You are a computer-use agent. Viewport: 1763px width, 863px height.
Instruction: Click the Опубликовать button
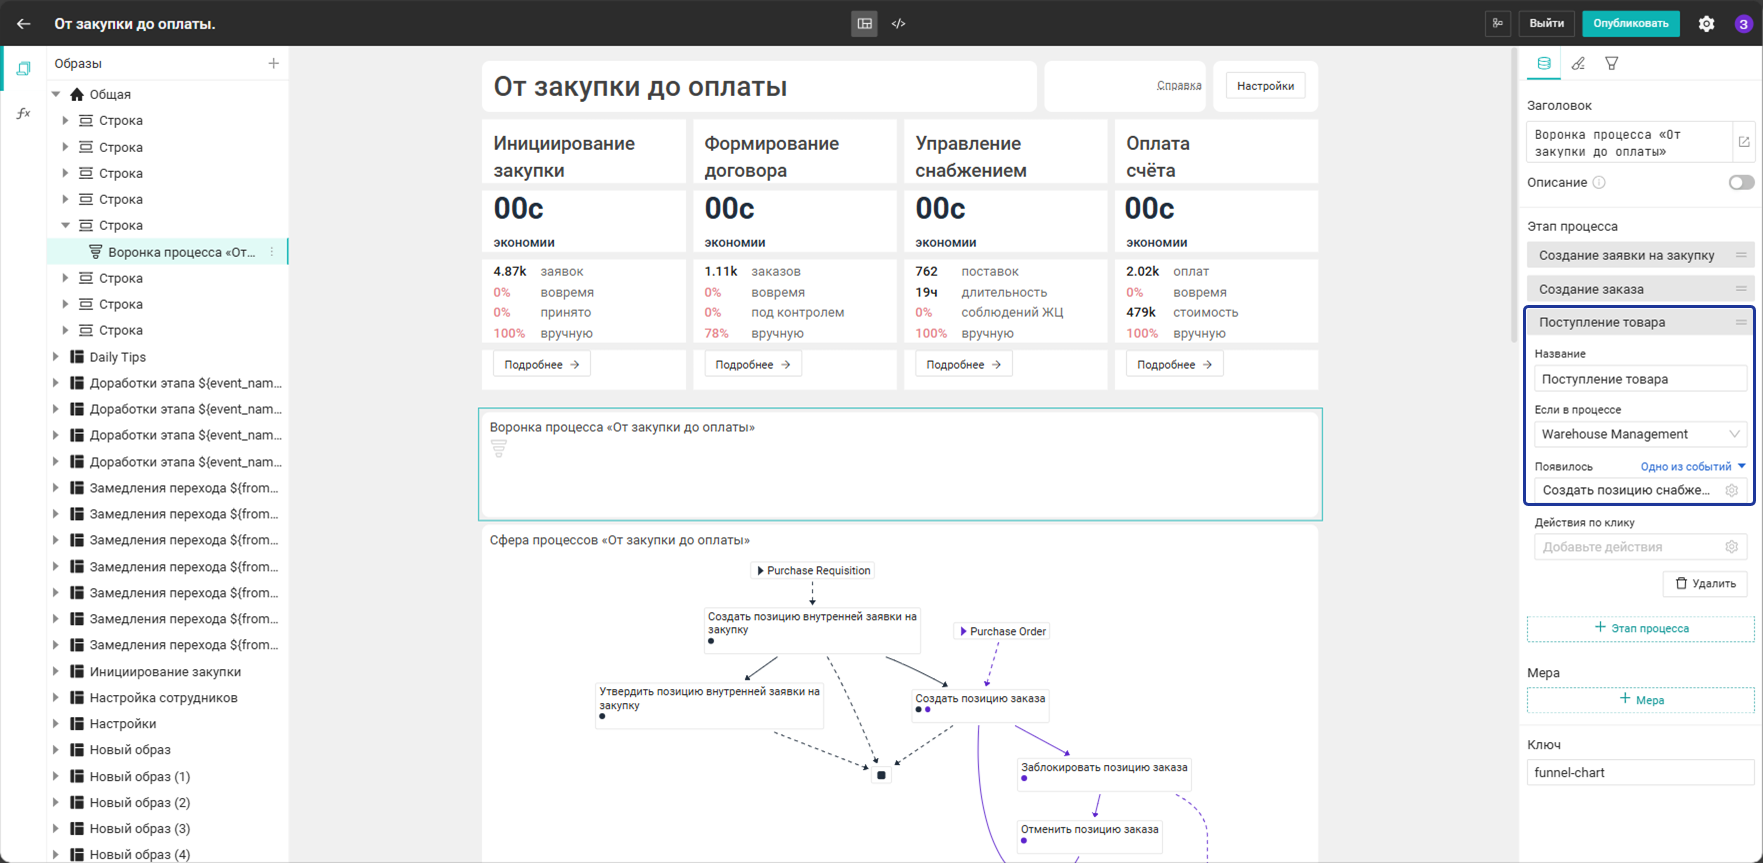pos(1631,24)
